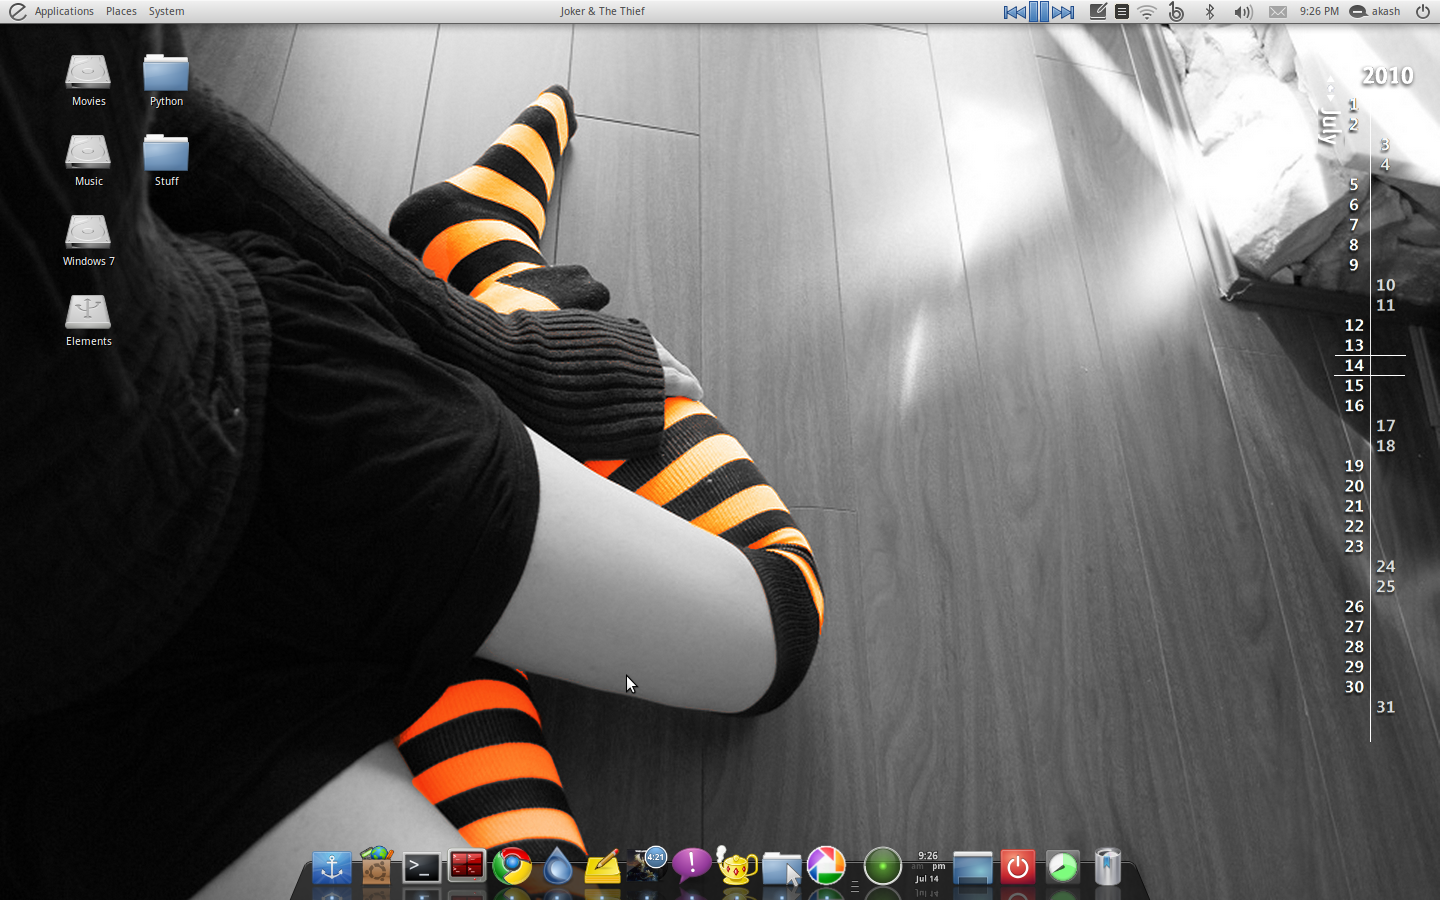Click the Banshee-style 'b' tray icon

coord(1176,12)
